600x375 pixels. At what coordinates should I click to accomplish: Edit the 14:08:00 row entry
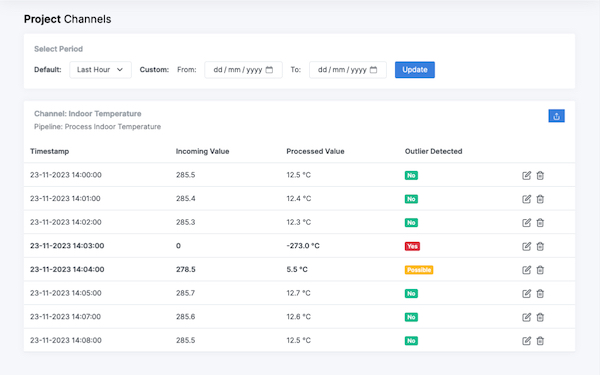point(527,341)
